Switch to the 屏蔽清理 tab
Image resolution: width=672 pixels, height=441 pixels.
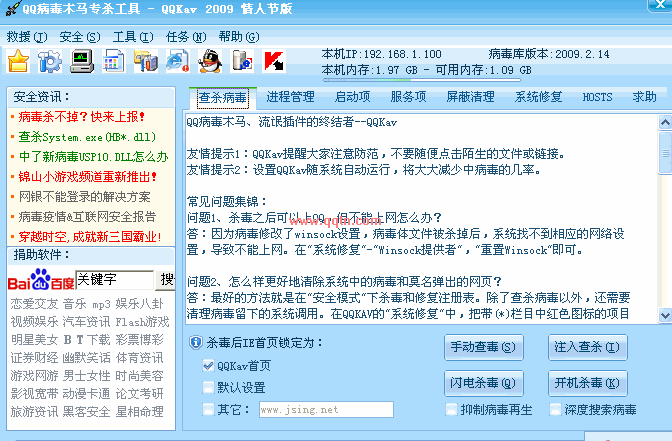pyautogui.click(x=471, y=97)
